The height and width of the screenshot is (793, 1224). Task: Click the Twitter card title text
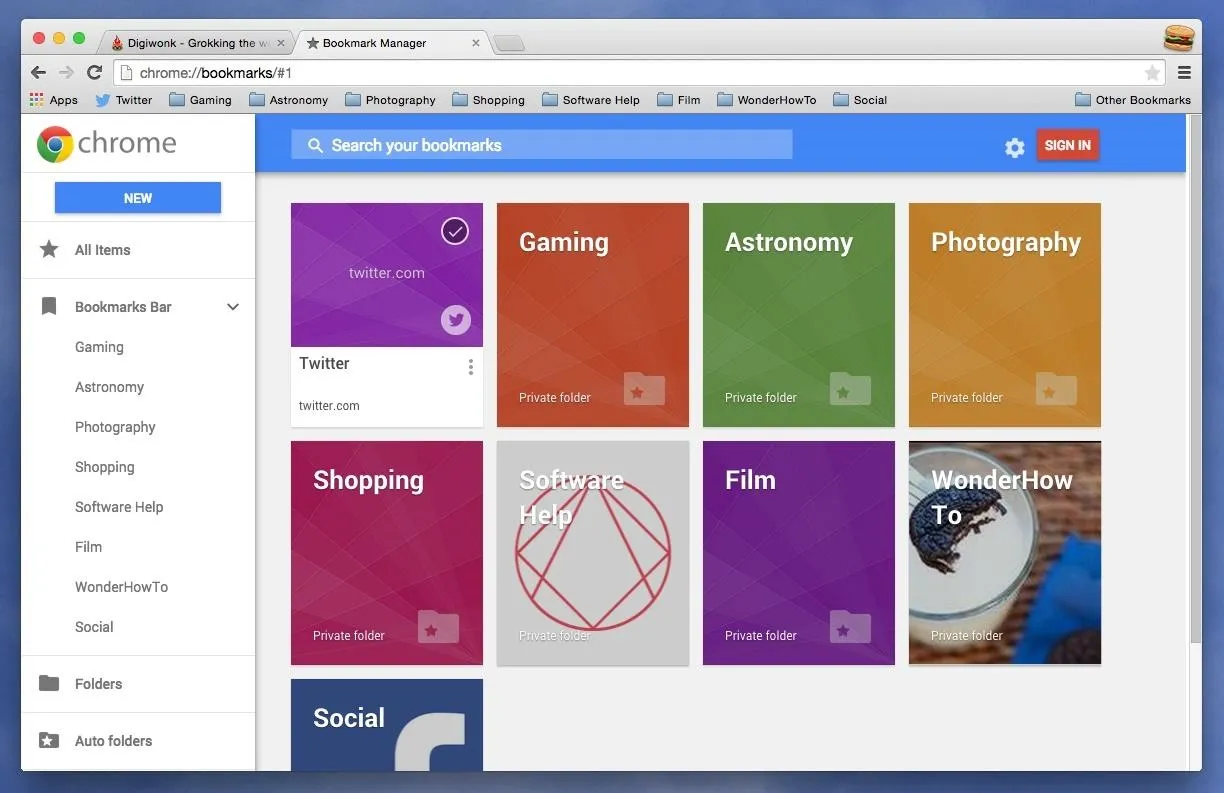324,363
